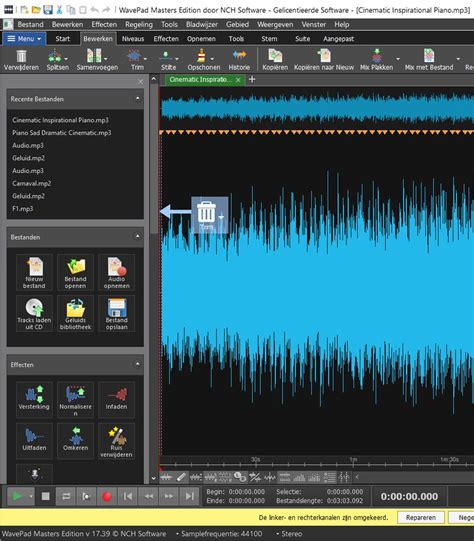Apply the Normaliseren effect icon
Screen dimensions: 474x541
point(75,400)
